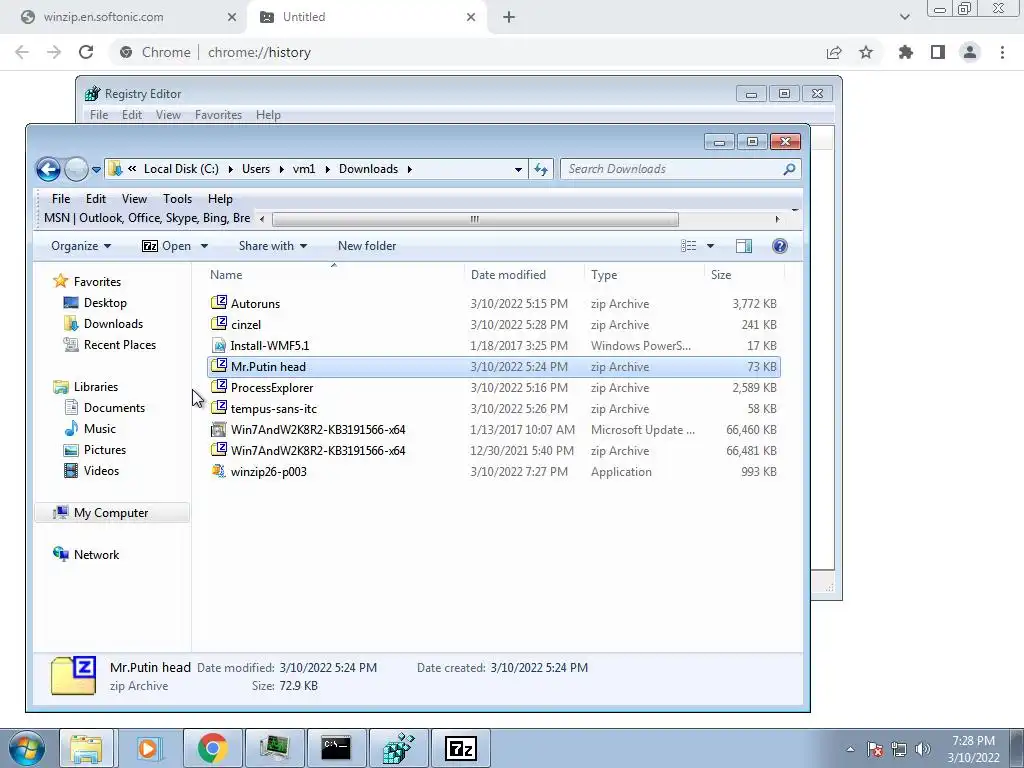The image size is (1024, 768).
Task: Click the change view icon
Action: pyautogui.click(x=688, y=246)
